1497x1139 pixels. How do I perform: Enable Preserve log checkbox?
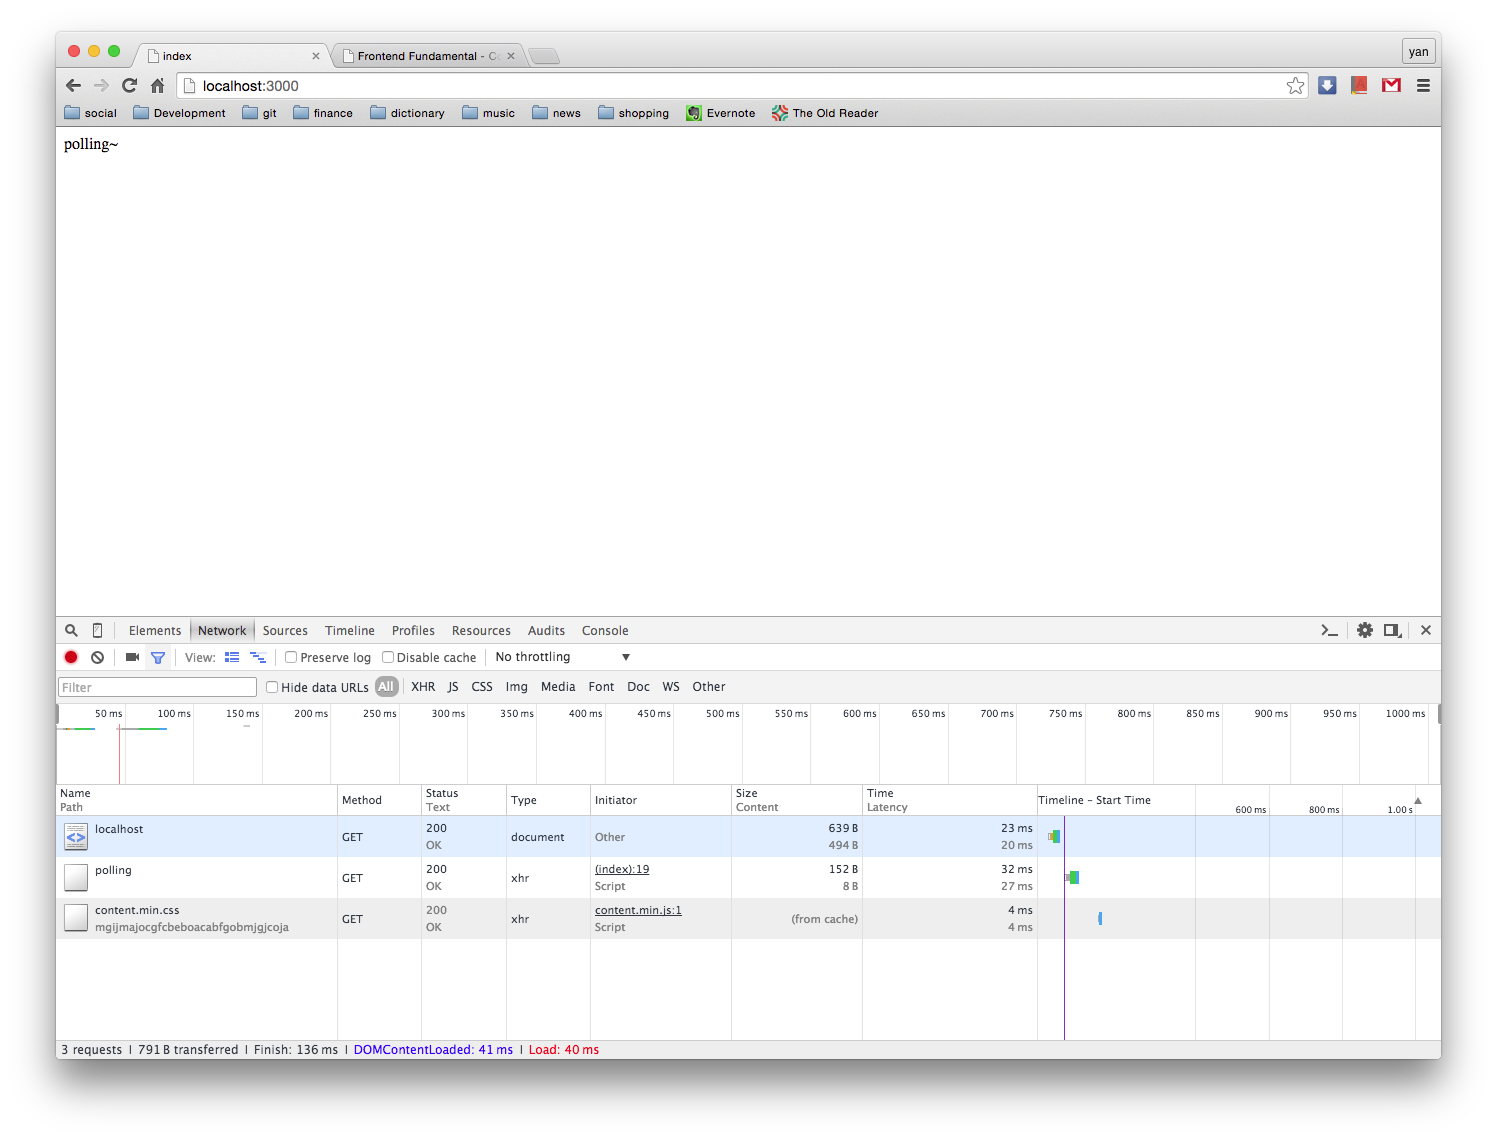tap(291, 657)
